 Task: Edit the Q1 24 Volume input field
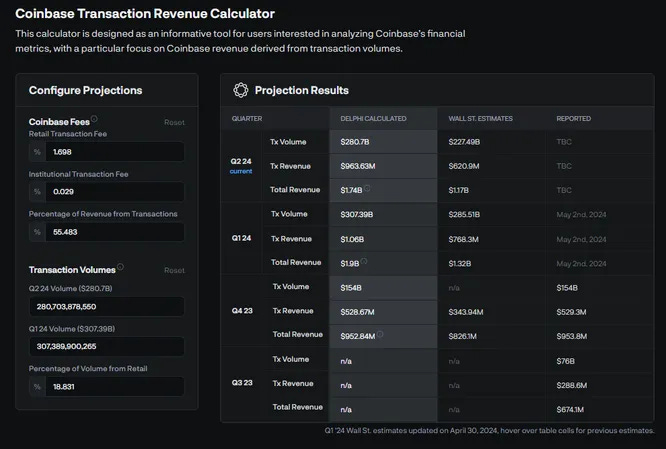pos(107,346)
